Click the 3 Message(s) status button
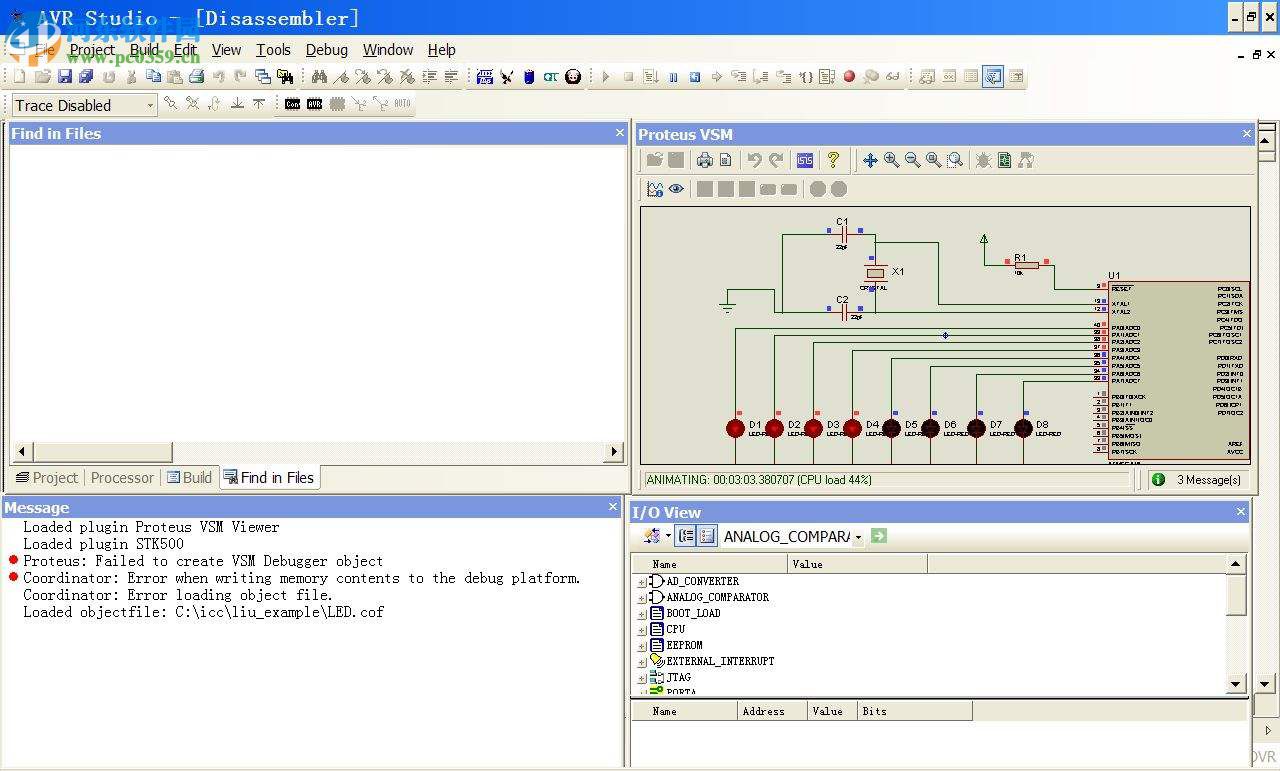The width and height of the screenshot is (1280, 771). pyautogui.click(x=1199, y=480)
